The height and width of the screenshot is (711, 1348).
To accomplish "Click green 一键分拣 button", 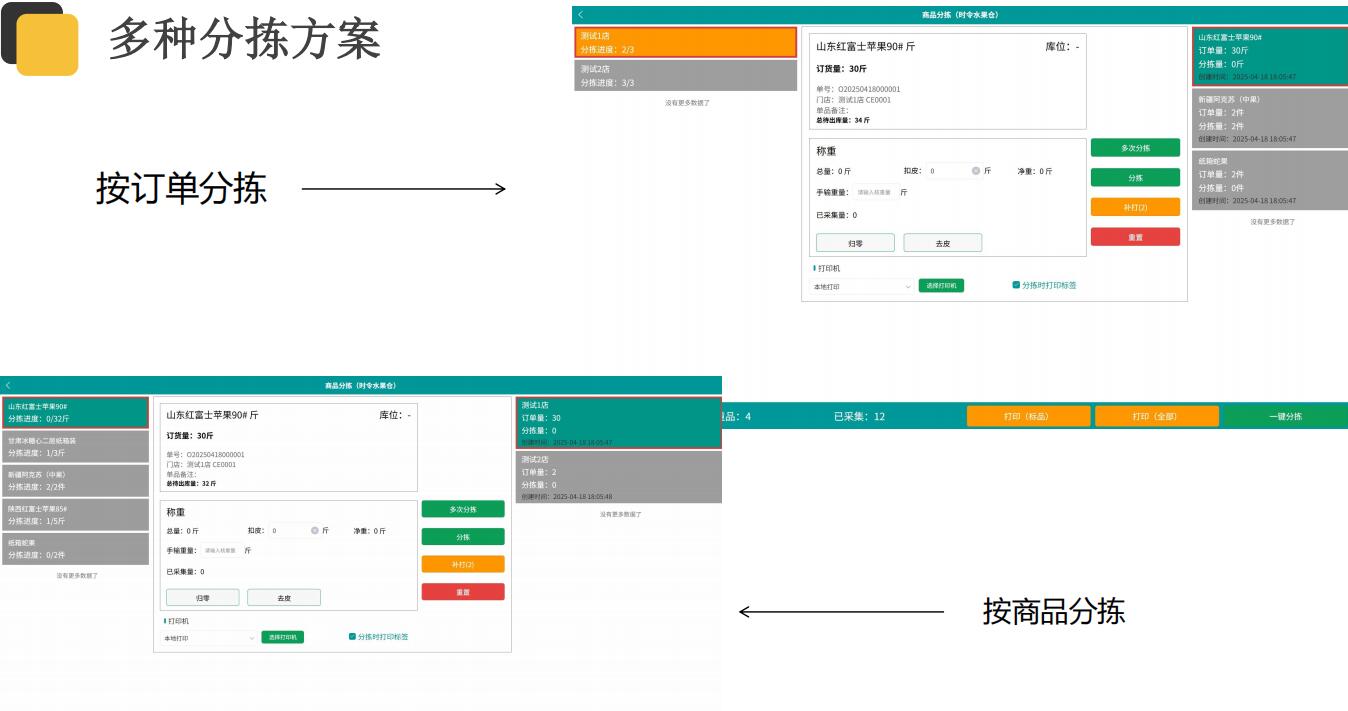I will tap(1286, 416).
